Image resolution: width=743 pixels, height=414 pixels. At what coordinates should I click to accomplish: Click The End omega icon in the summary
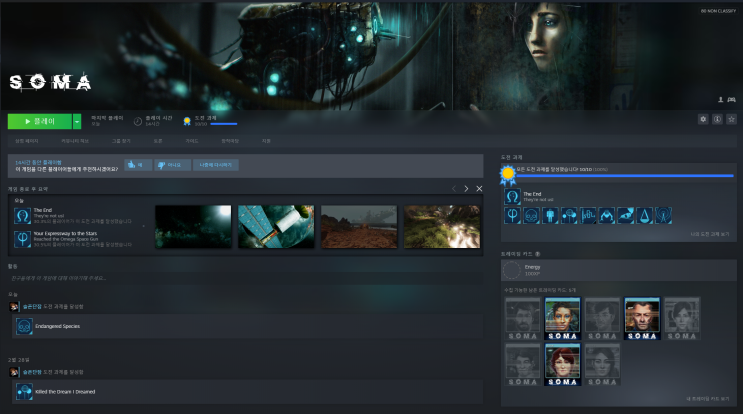pyautogui.click(x=22, y=216)
